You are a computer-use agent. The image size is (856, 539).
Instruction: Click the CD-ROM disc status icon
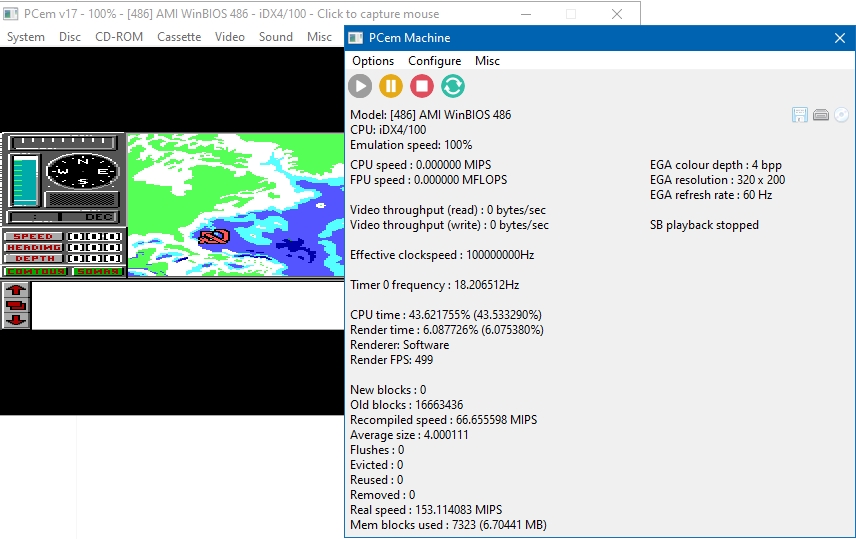pyautogui.click(x=842, y=115)
